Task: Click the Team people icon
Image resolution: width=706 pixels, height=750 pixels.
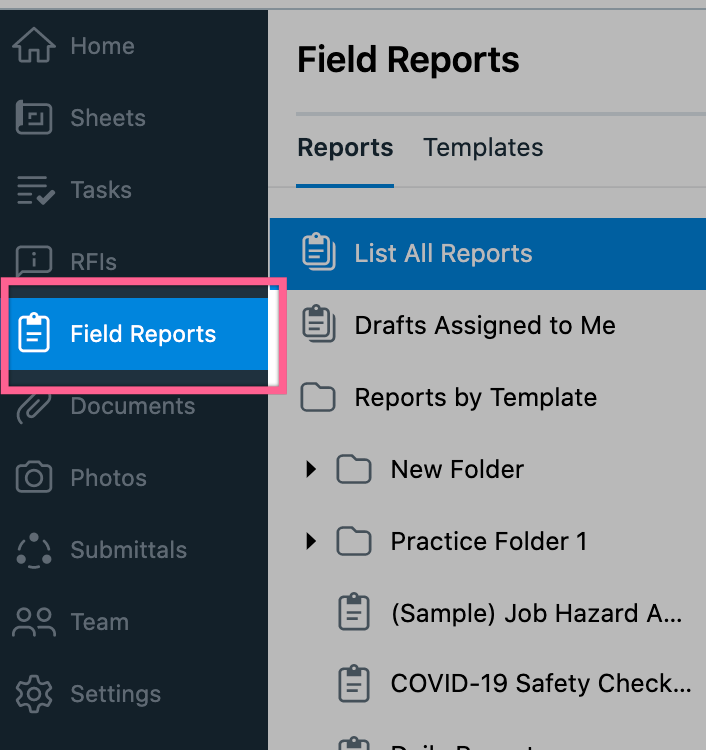Action: tap(33, 622)
